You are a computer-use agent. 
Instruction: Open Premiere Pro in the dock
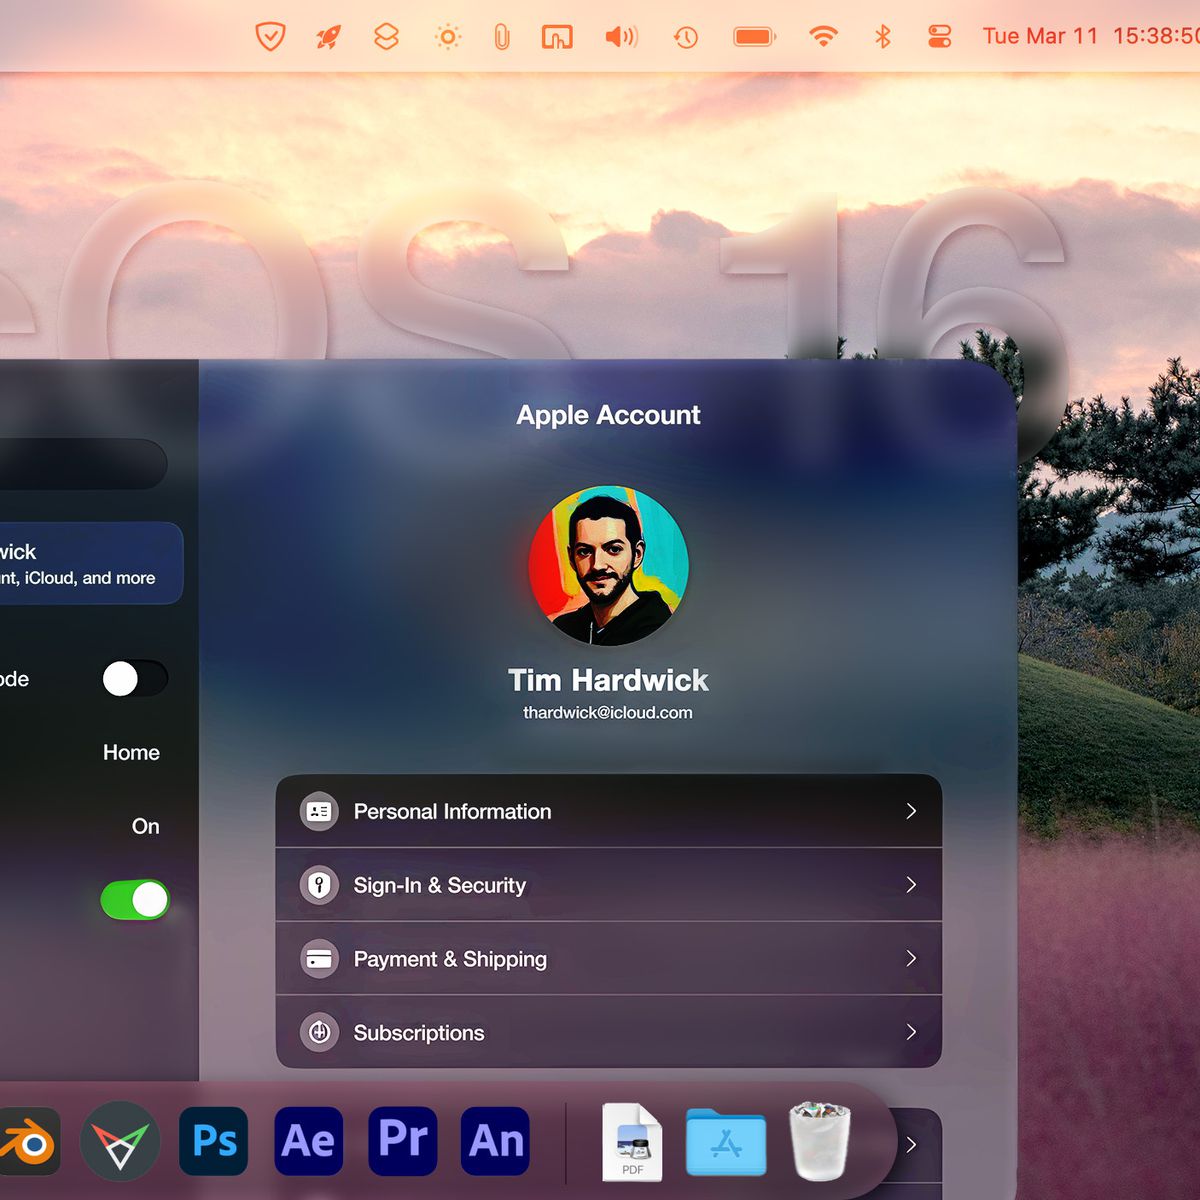402,1141
